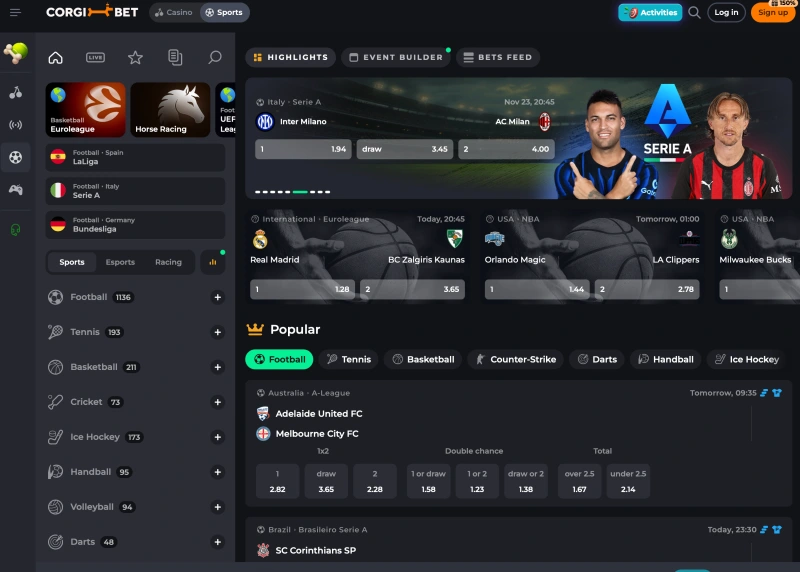Open the Horse Racing thumbnail card
Viewport: 800px width, 572px height.
[x=170, y=109]
